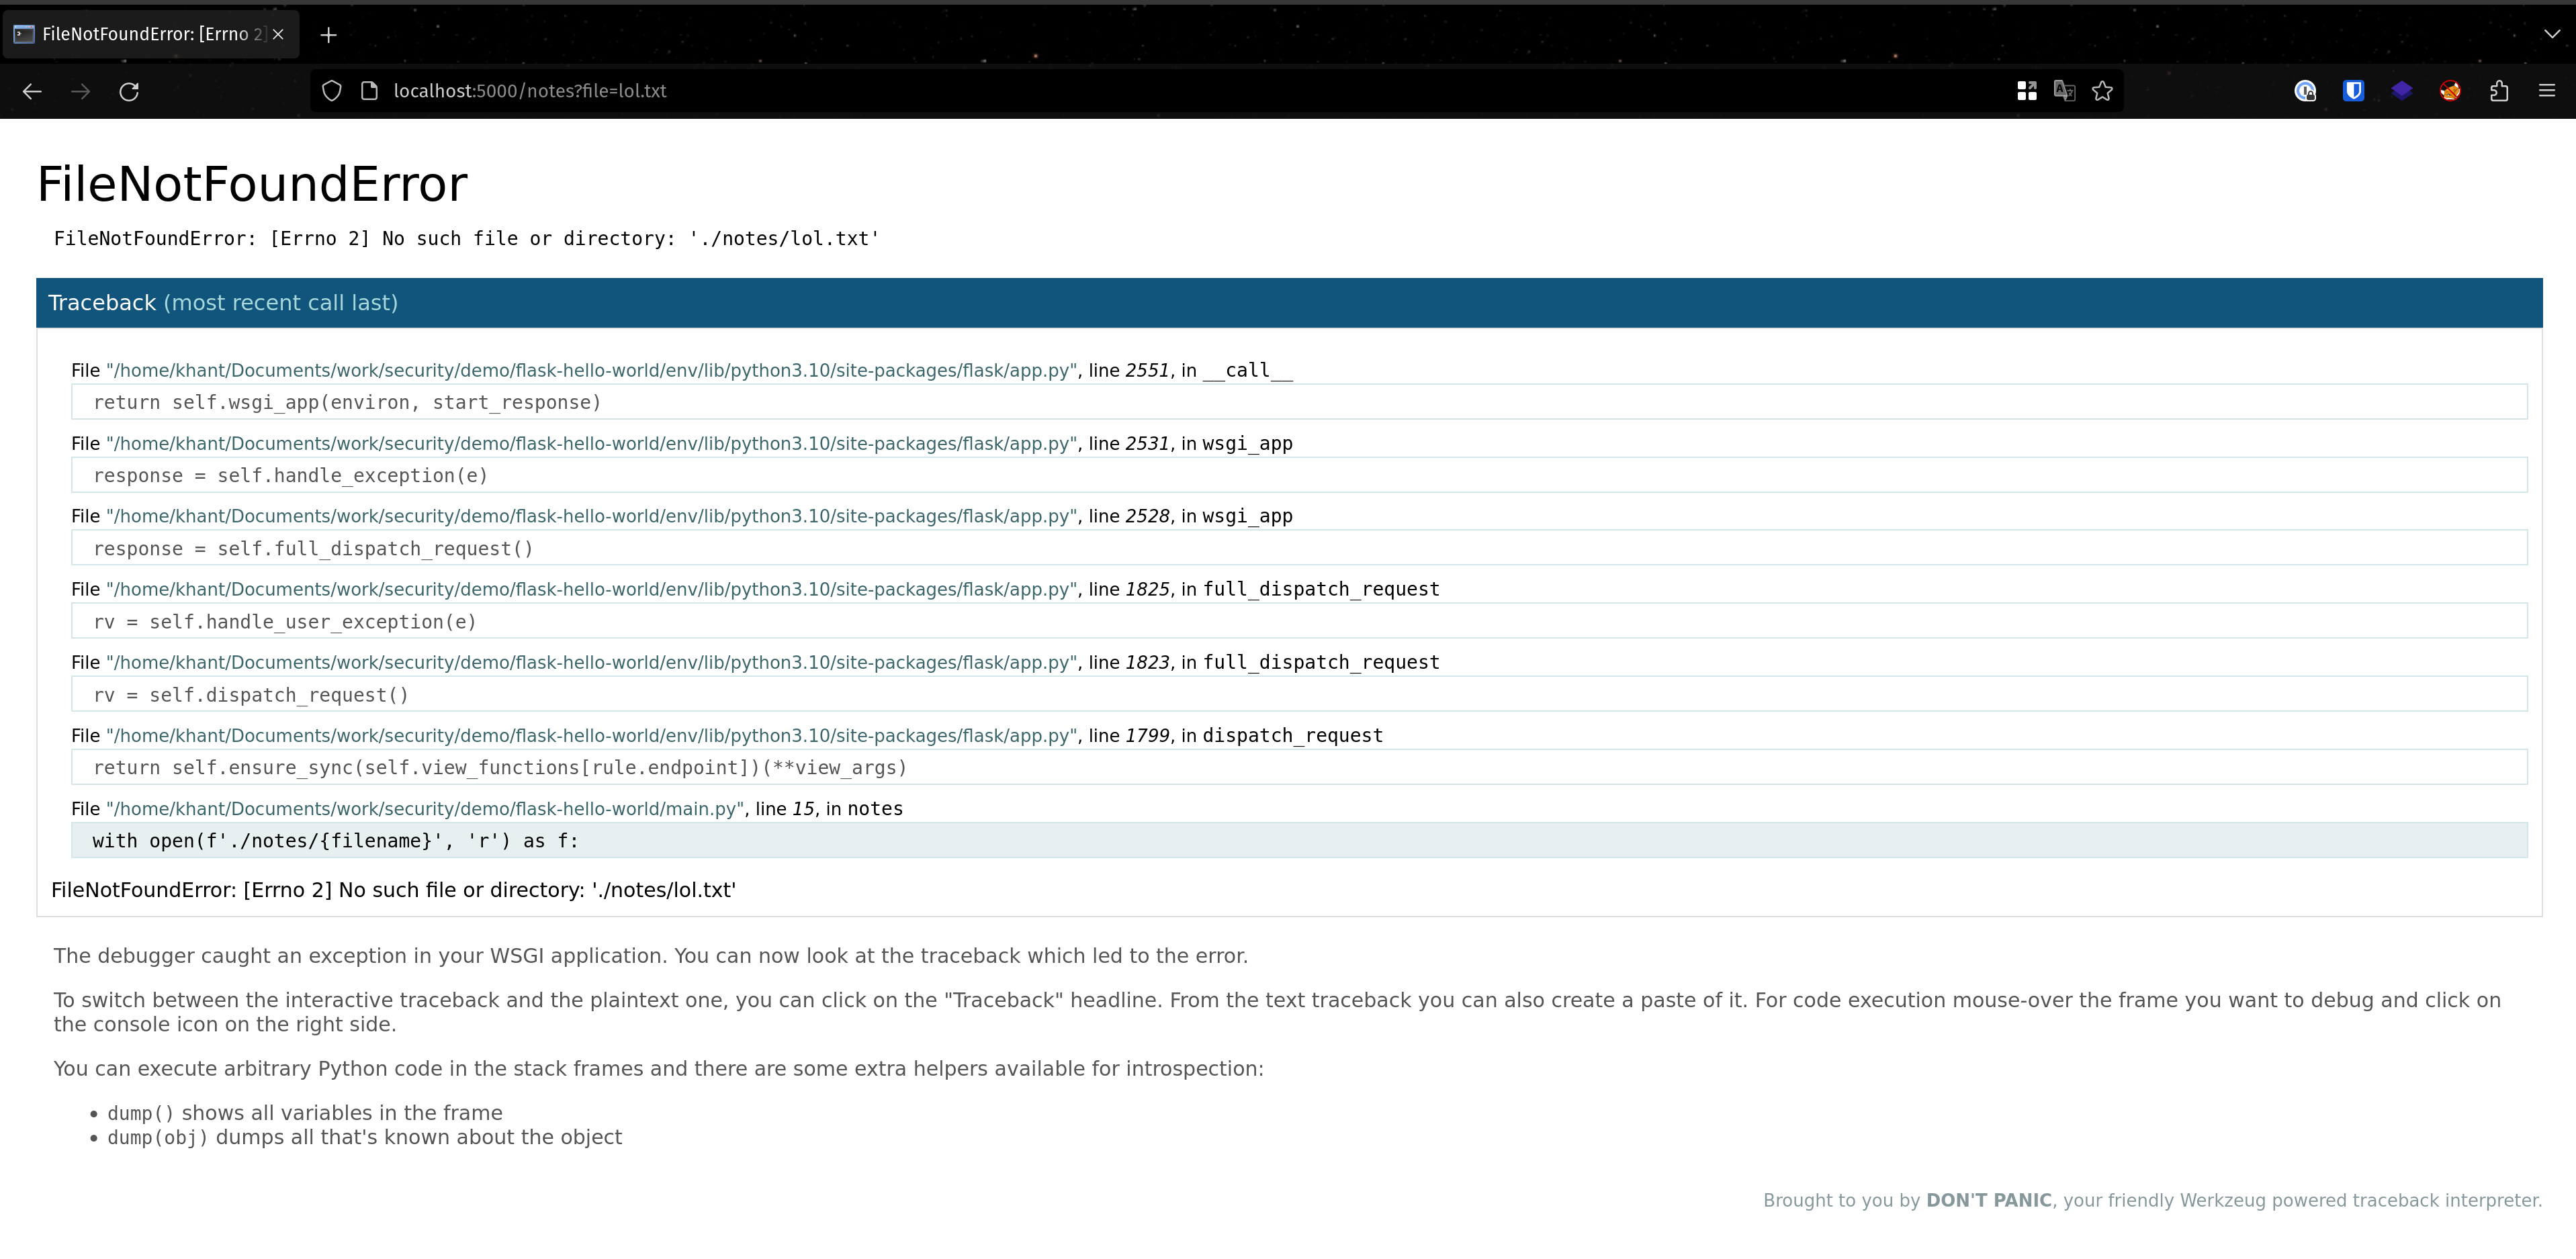Click the tracking protection shield icon
Screen dimensions: 2576x1259
click(332, 91)
